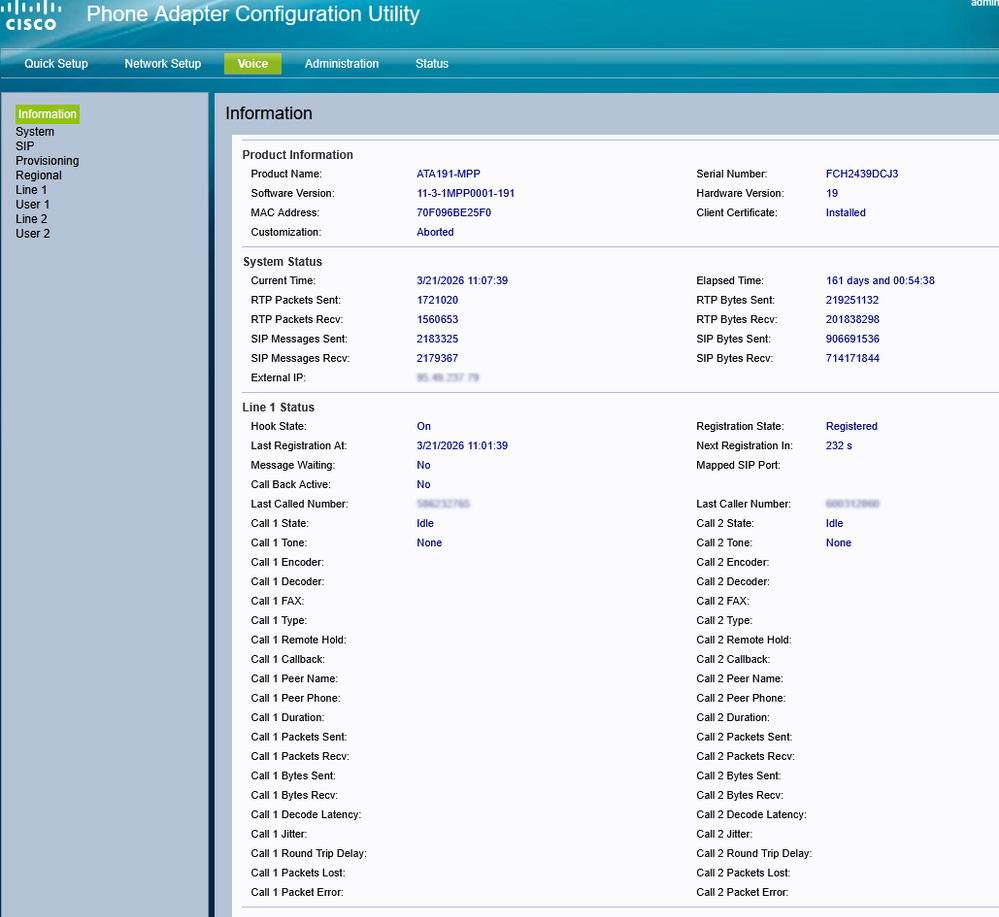
Task: Click Call 1 Tone value None
Action: pyautogui.click(x=429, y=543)
